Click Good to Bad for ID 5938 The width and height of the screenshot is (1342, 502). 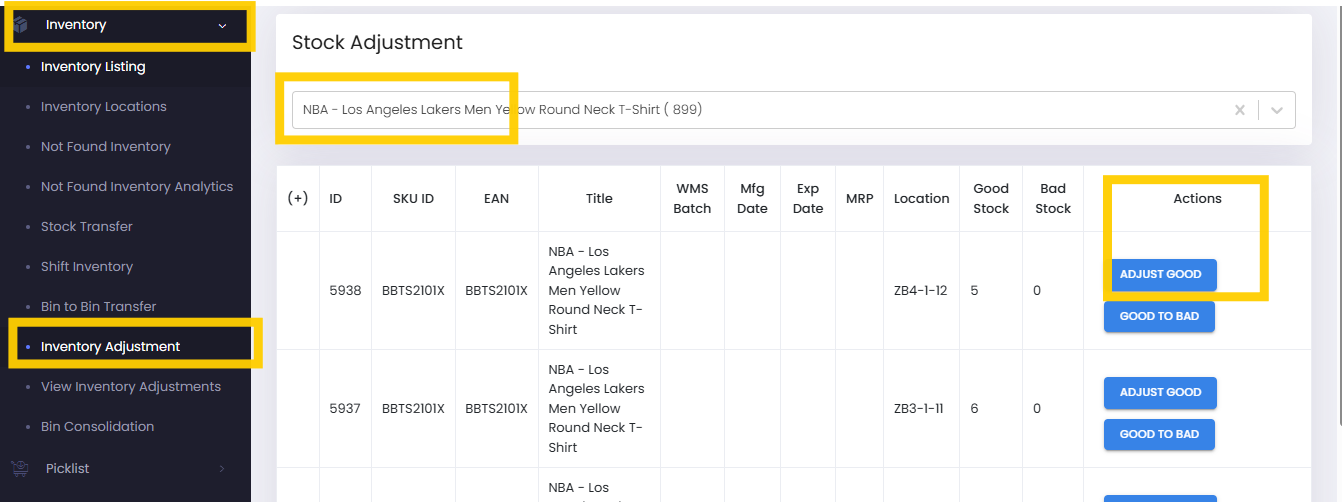tap(1159, 317)
